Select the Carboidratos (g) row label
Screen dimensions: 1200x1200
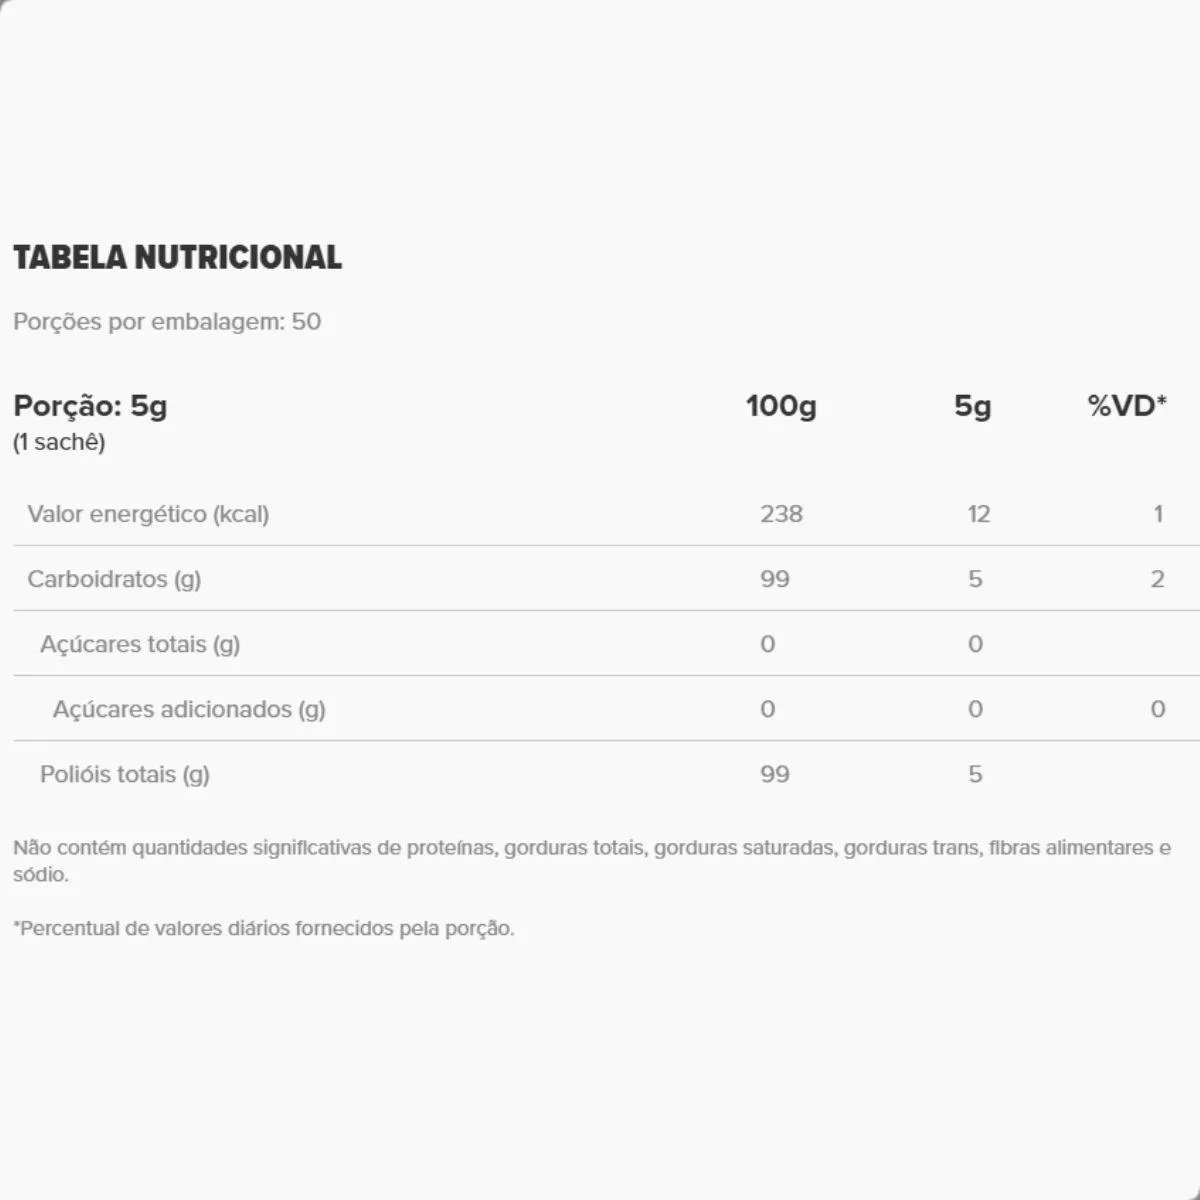[x=114, y=579]
